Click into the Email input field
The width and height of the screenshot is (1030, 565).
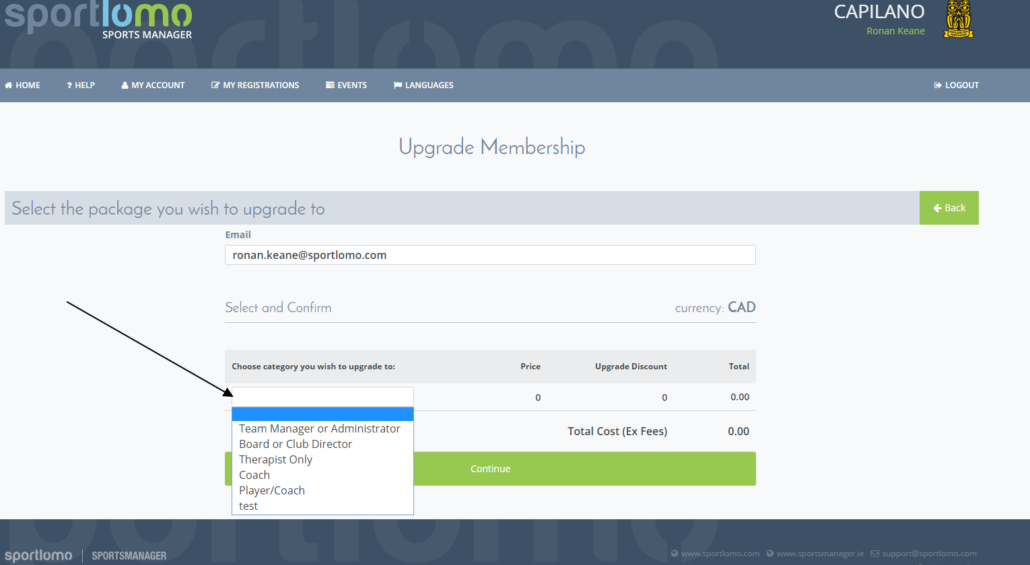(x=490, y=255)
